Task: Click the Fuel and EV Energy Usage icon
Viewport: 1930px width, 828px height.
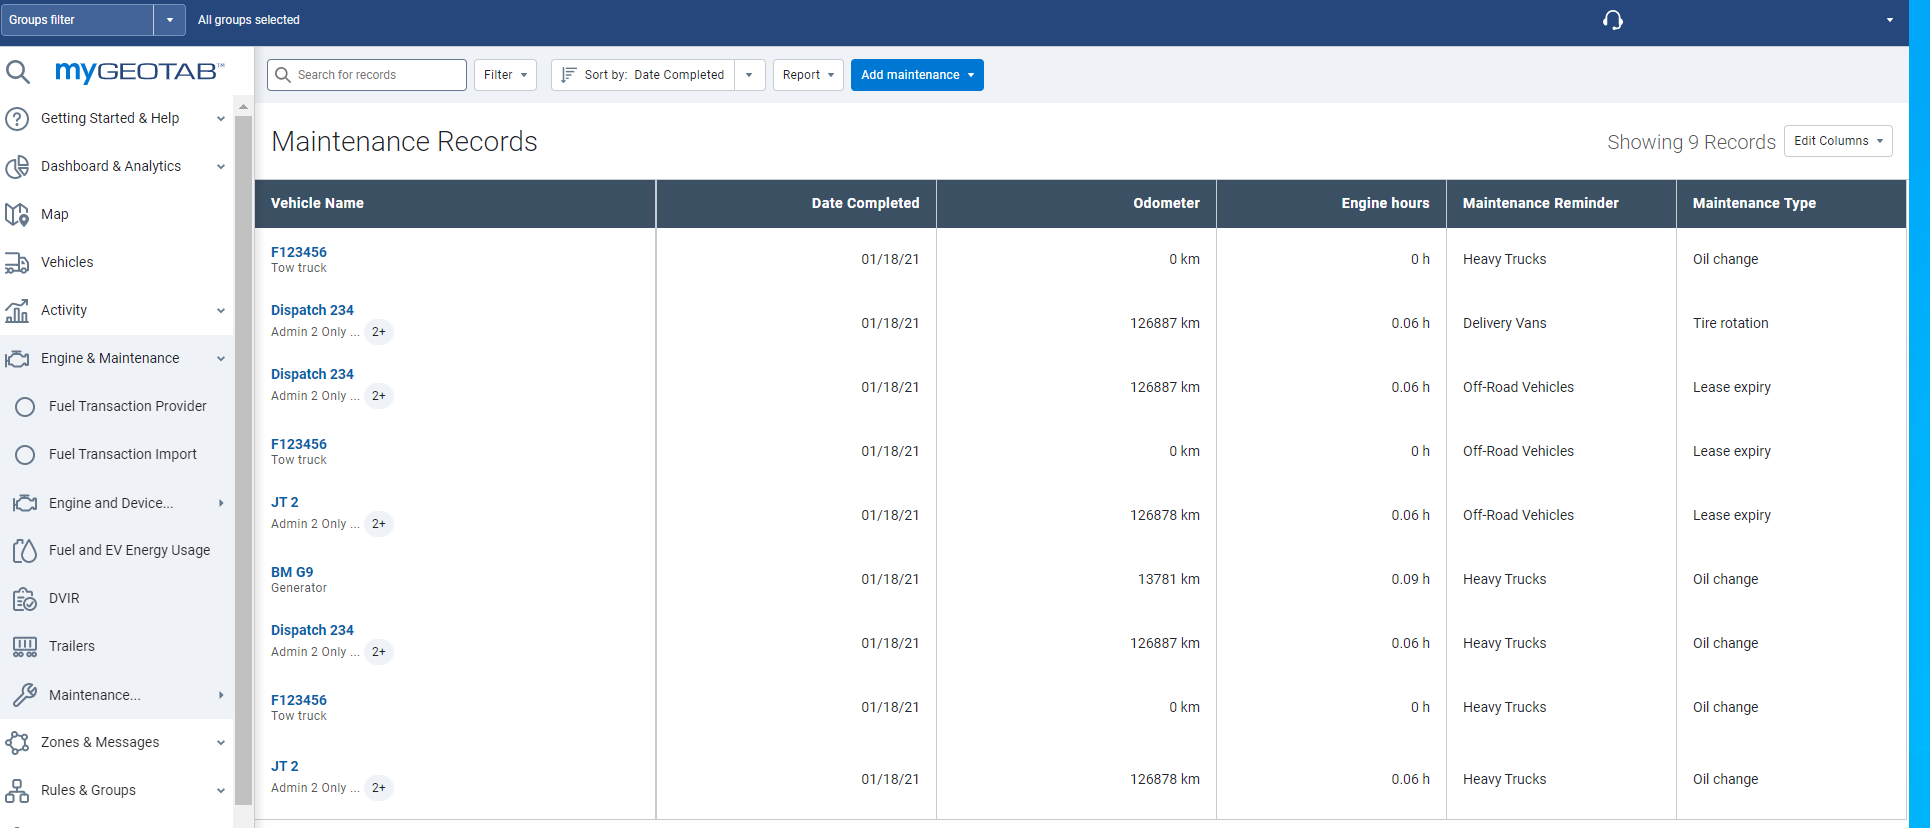Action: click(25, 550)
